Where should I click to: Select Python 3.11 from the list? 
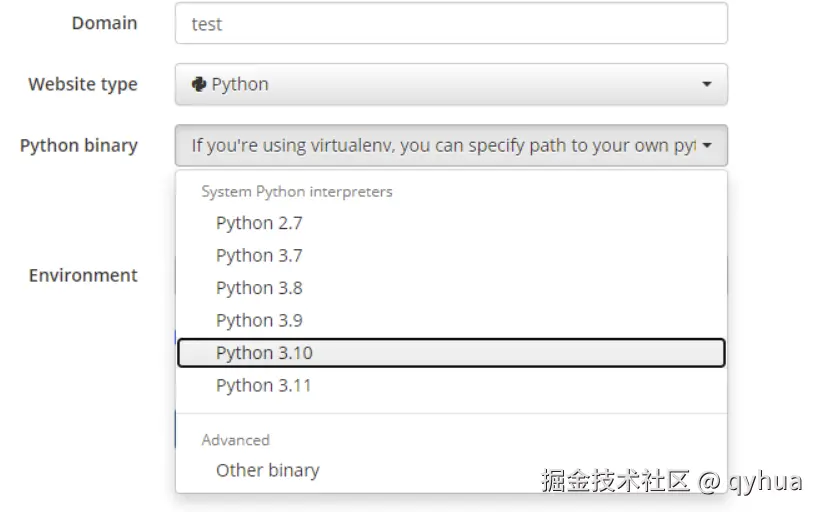pos(264,385)
